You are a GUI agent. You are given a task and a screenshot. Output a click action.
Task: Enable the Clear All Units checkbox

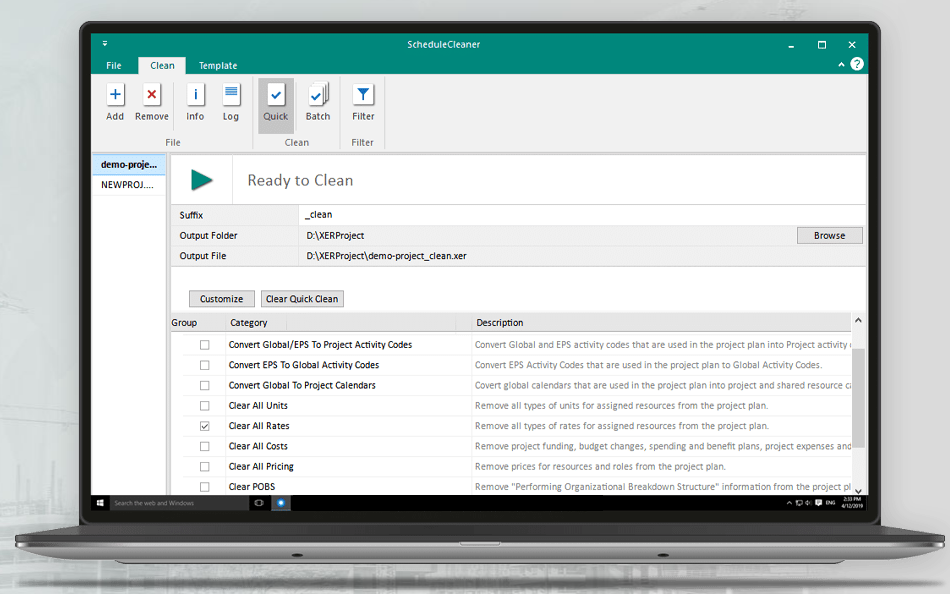point(205,406)
